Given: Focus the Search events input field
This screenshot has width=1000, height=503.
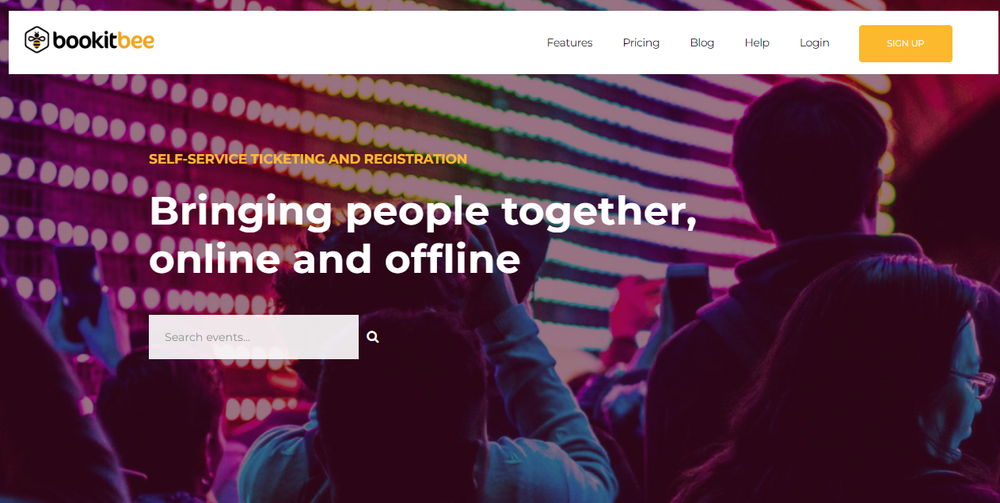Looking at the screenshot, I should [253, 337].
